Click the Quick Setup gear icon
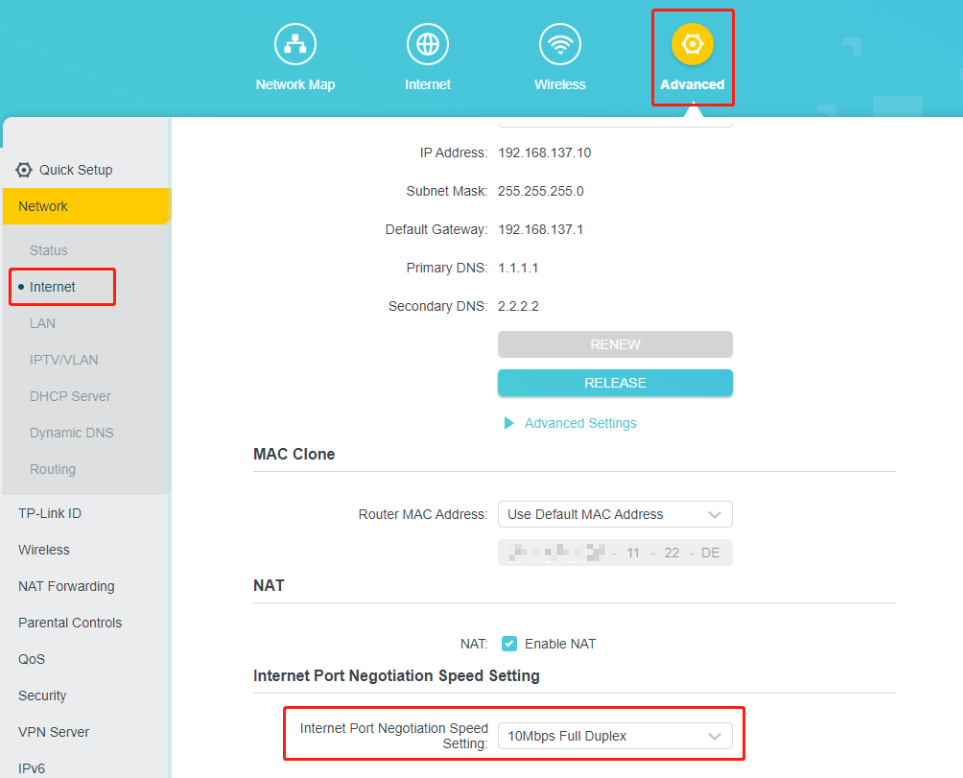Screen dimensions: 963x778 click(x=24, y=170)
